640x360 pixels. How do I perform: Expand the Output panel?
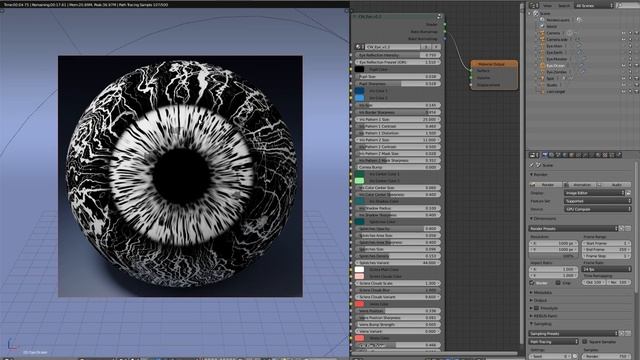[x=531, y=300]
